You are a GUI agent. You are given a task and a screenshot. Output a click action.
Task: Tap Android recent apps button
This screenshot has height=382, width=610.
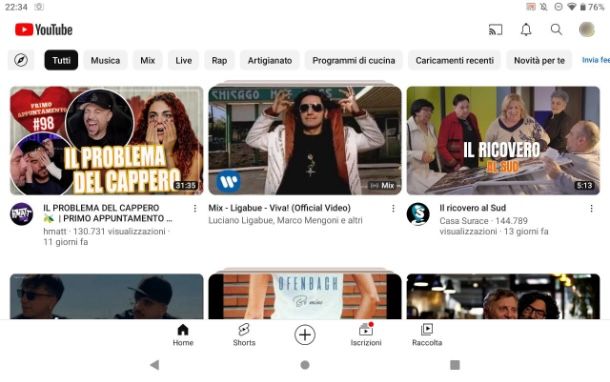pyautogui.click(x=455, y=365)
